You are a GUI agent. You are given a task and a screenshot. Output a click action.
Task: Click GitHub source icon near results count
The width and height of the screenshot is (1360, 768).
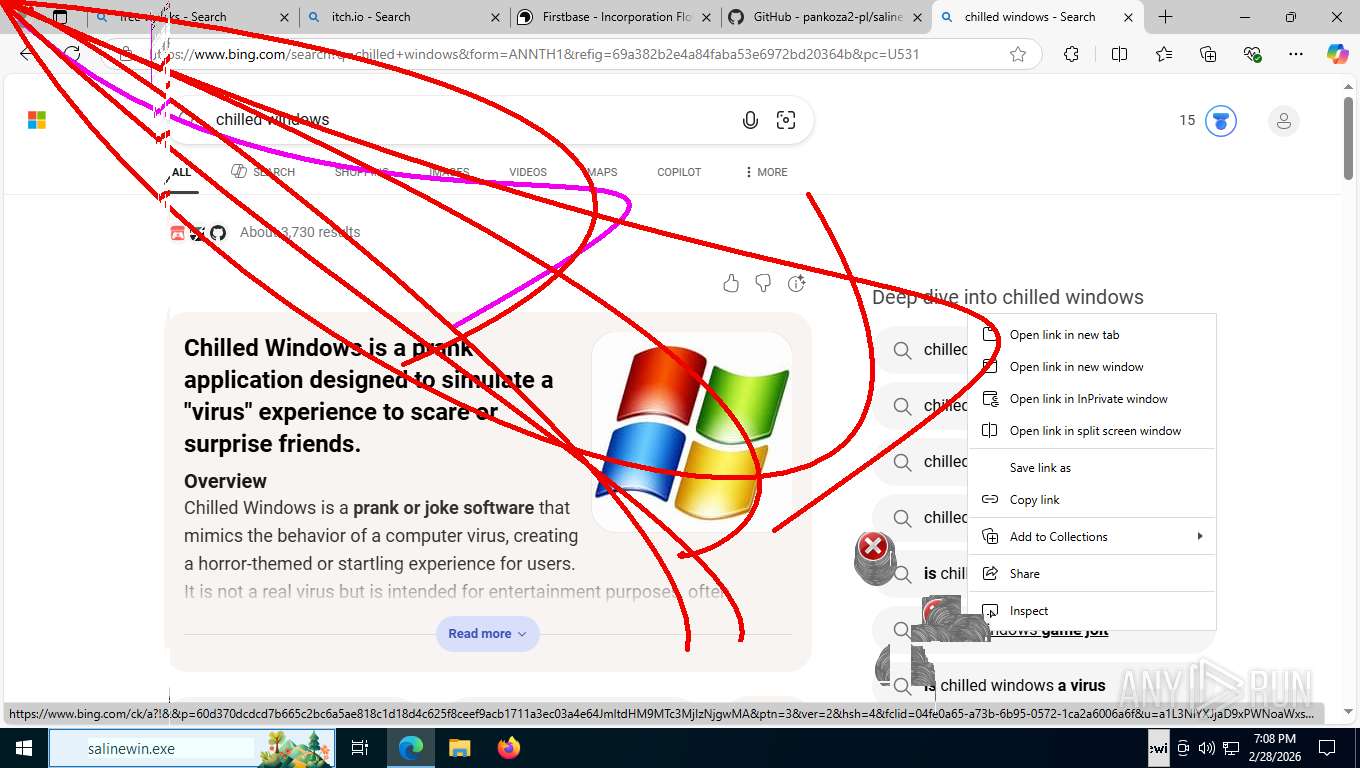coord(218,233)
